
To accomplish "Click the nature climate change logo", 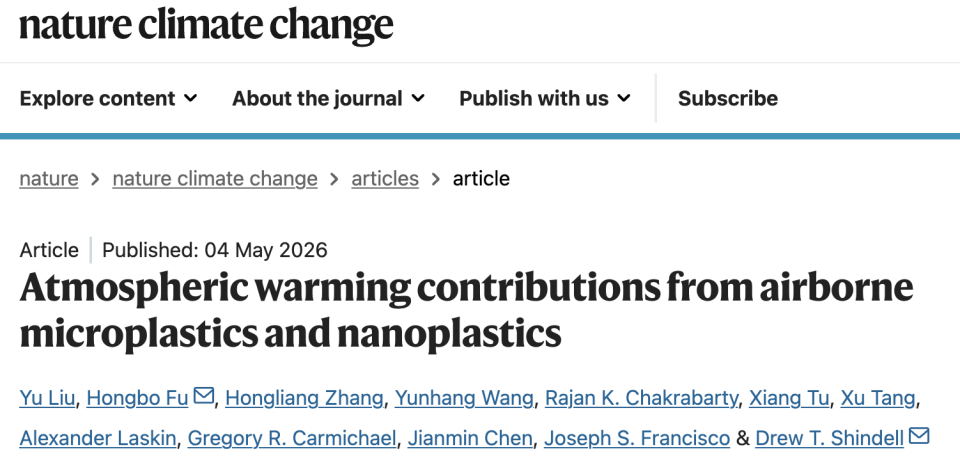I will 206,26.
